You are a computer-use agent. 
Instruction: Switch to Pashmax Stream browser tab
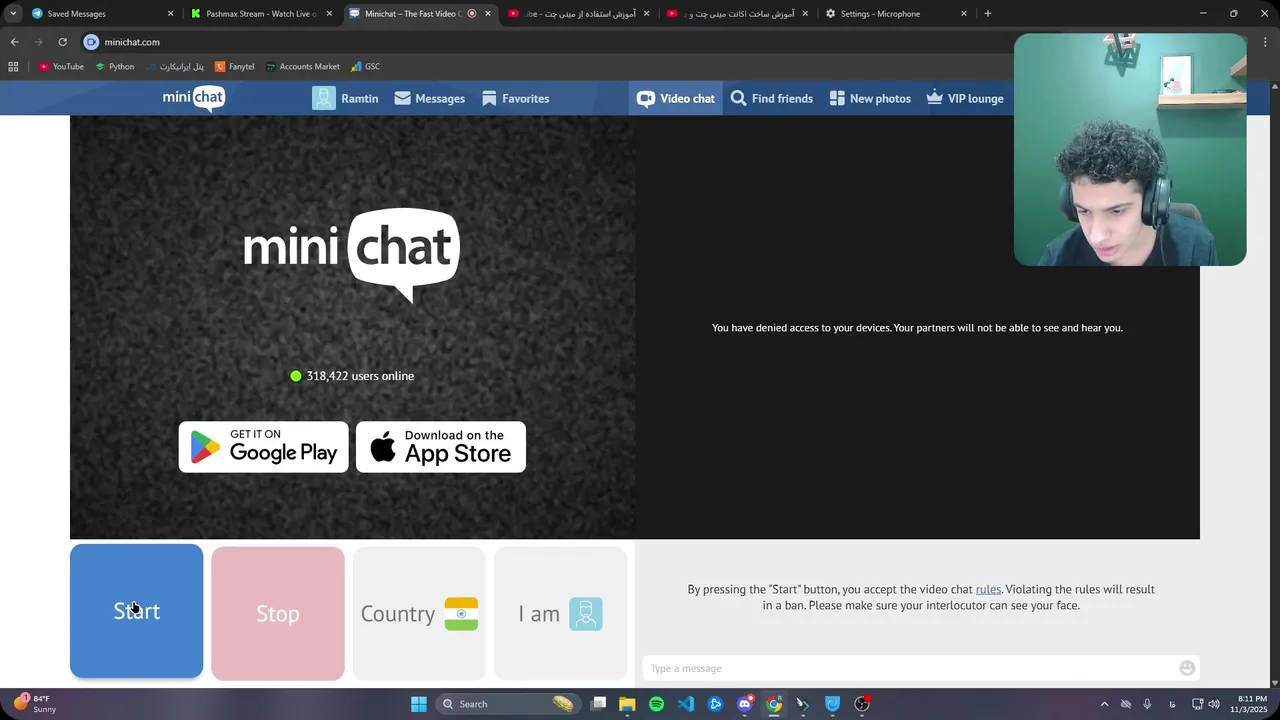click(262, 14)
